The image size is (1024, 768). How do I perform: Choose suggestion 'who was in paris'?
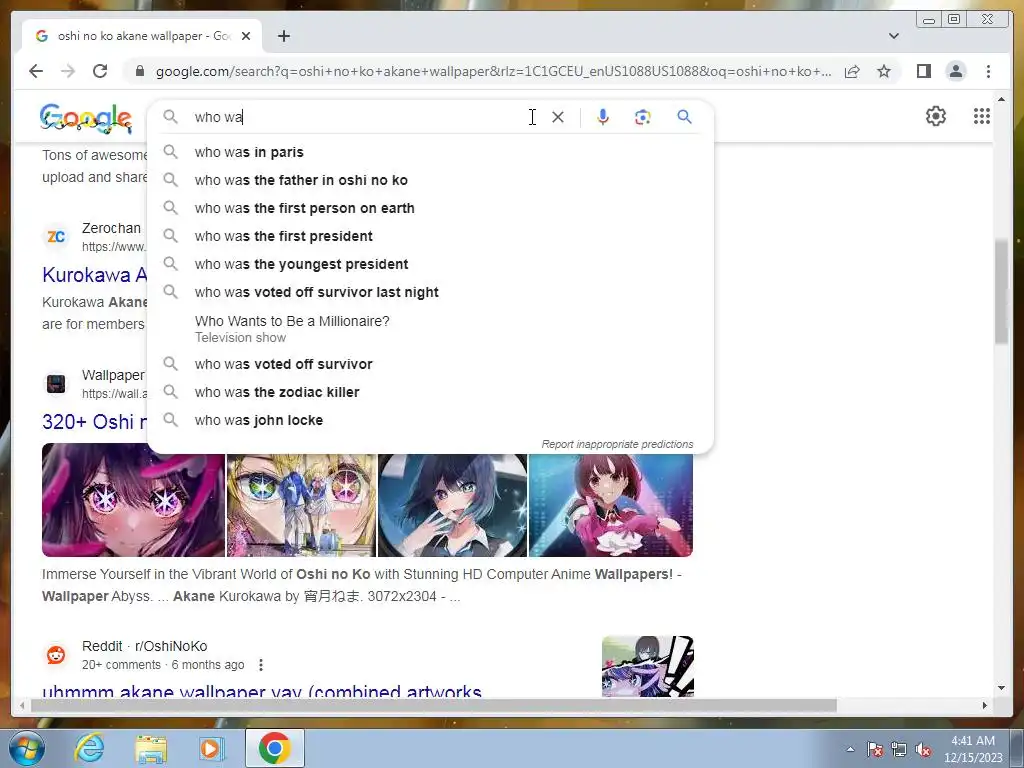click(430, 152)
